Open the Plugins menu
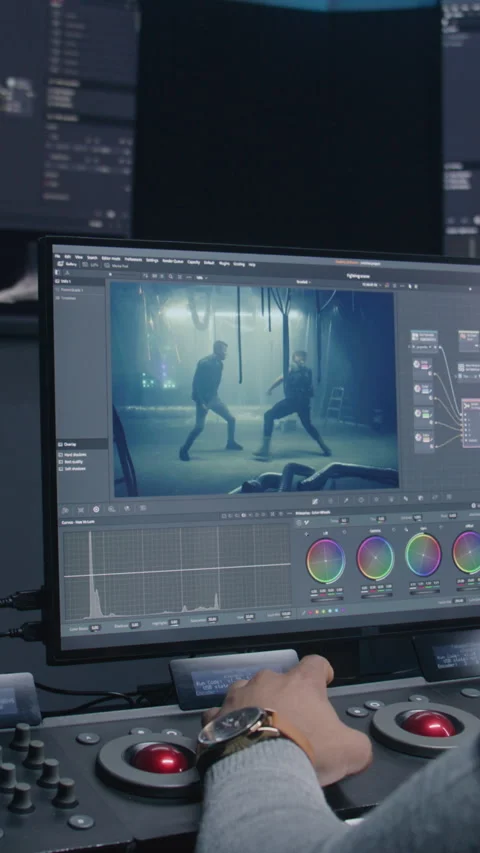Screen dimensions: 480x853 point(224,263)
